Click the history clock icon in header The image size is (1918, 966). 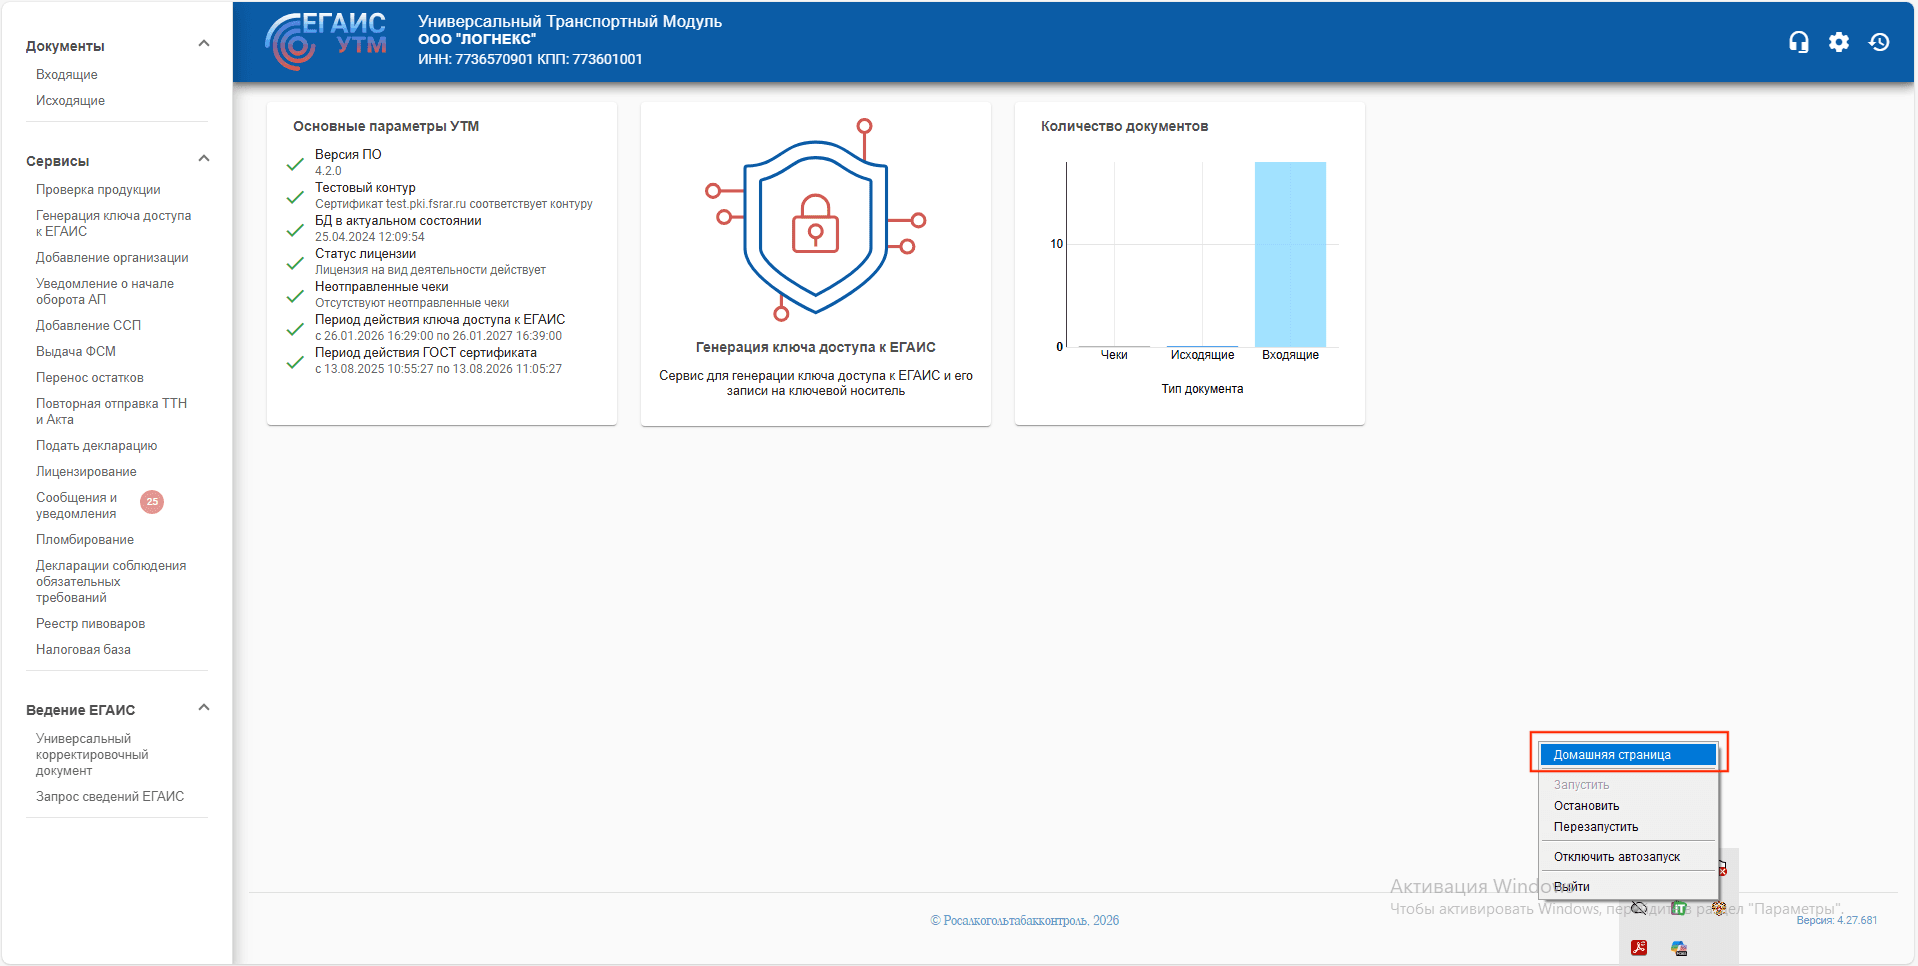click(x=1879, y=42)
